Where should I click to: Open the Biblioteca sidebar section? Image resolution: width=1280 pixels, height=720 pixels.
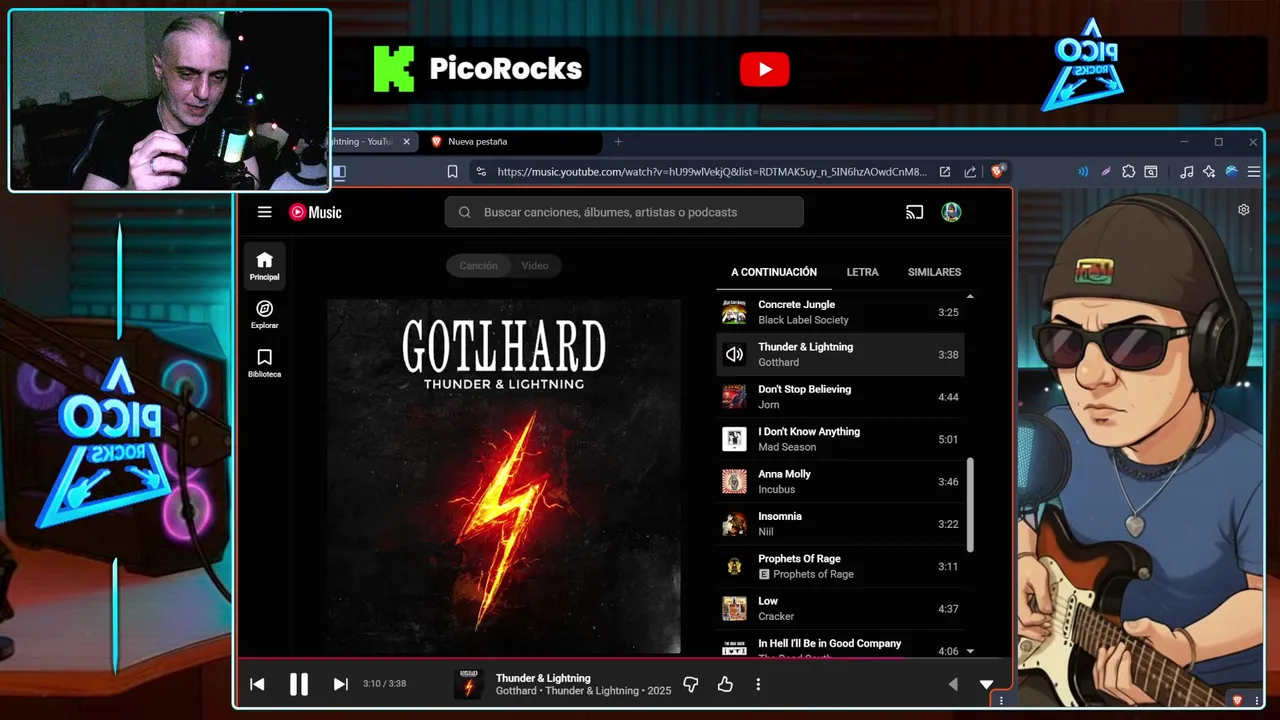click(x=264, y=363)
